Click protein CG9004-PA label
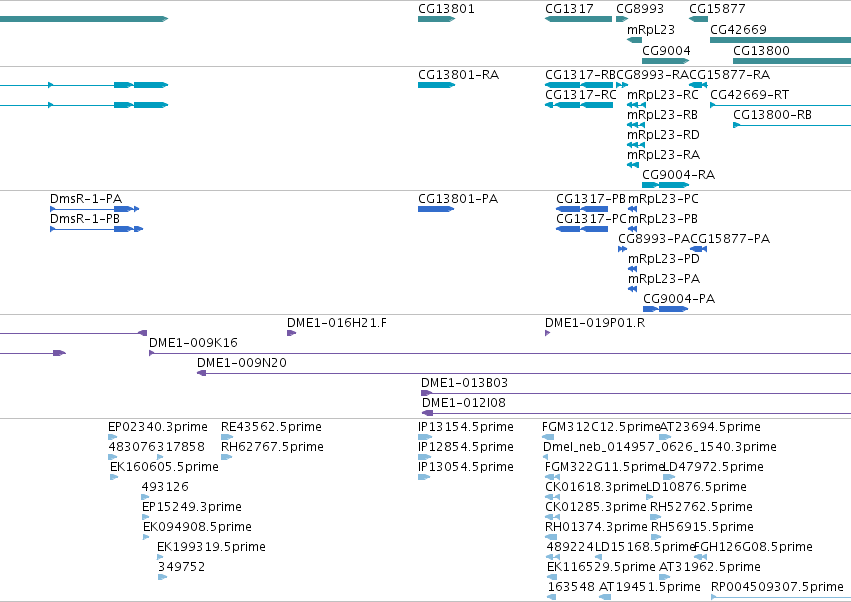This screenshot has width=851, height=602. pyautogui.click(x=679, y=299)
